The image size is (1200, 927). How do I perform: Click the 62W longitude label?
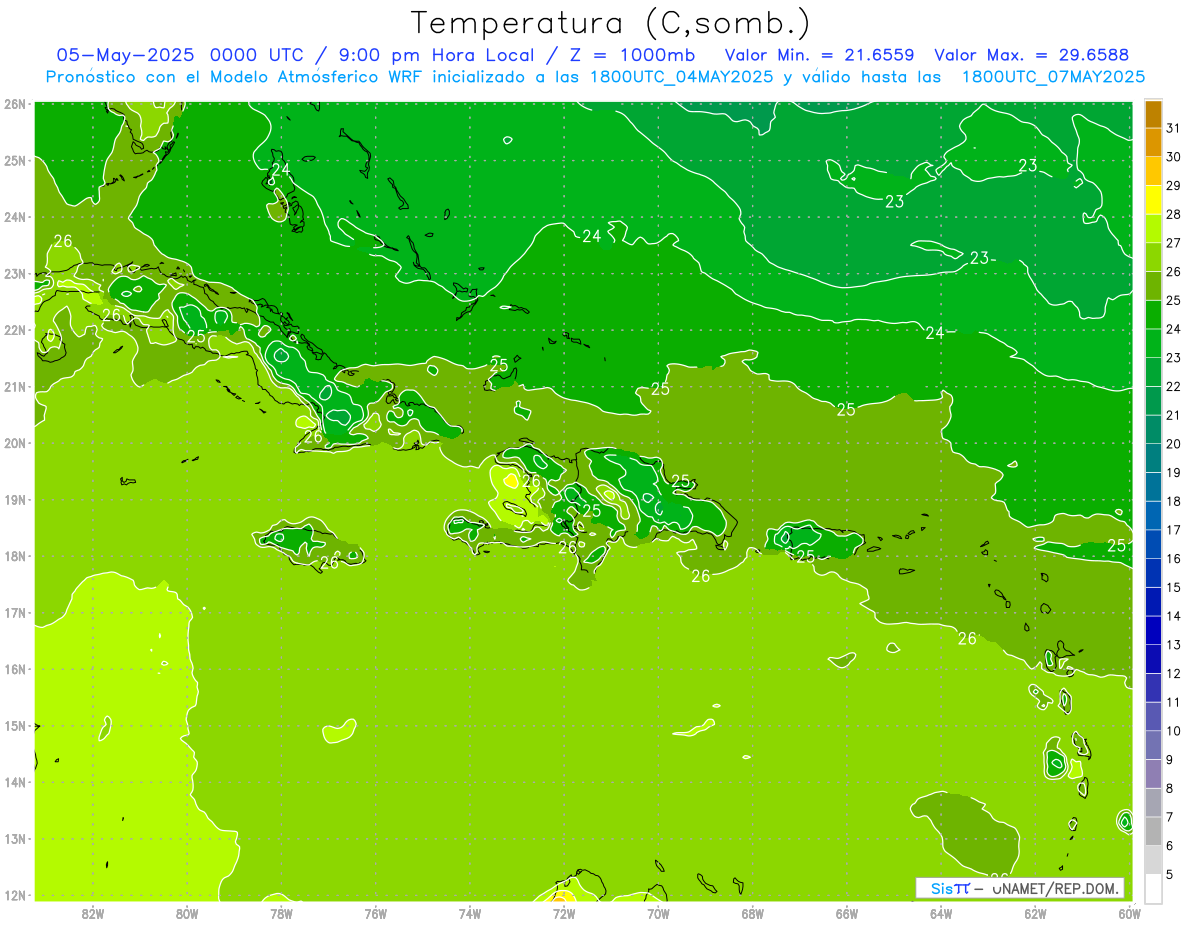click(1035, 913)
